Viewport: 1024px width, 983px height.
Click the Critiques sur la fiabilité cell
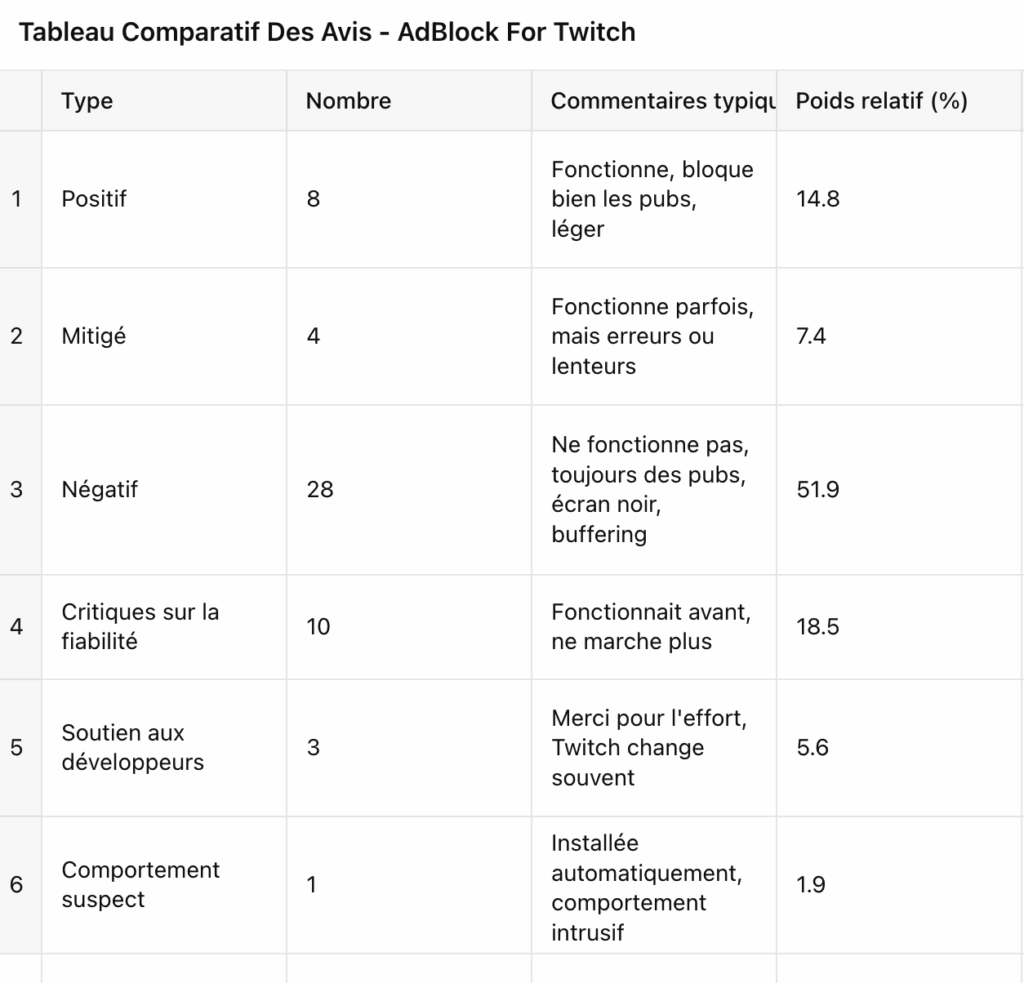(164, 627)
